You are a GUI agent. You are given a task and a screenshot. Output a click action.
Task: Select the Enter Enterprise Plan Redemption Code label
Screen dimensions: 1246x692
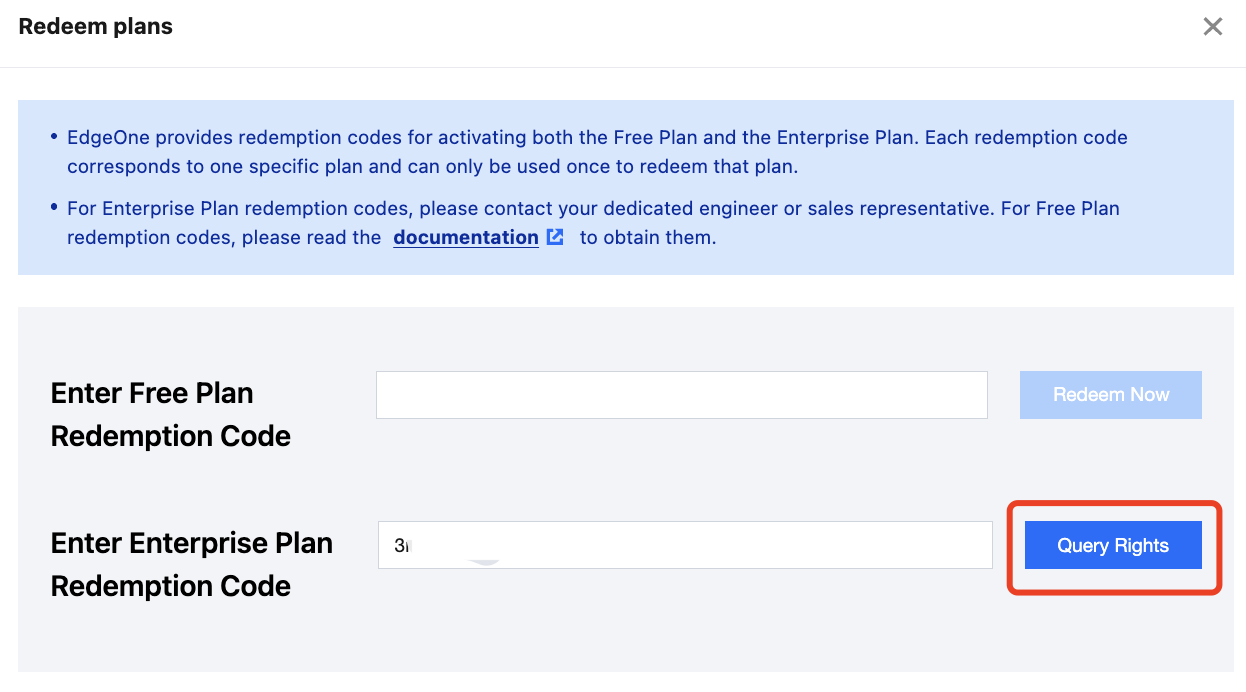tap(191, 564)
